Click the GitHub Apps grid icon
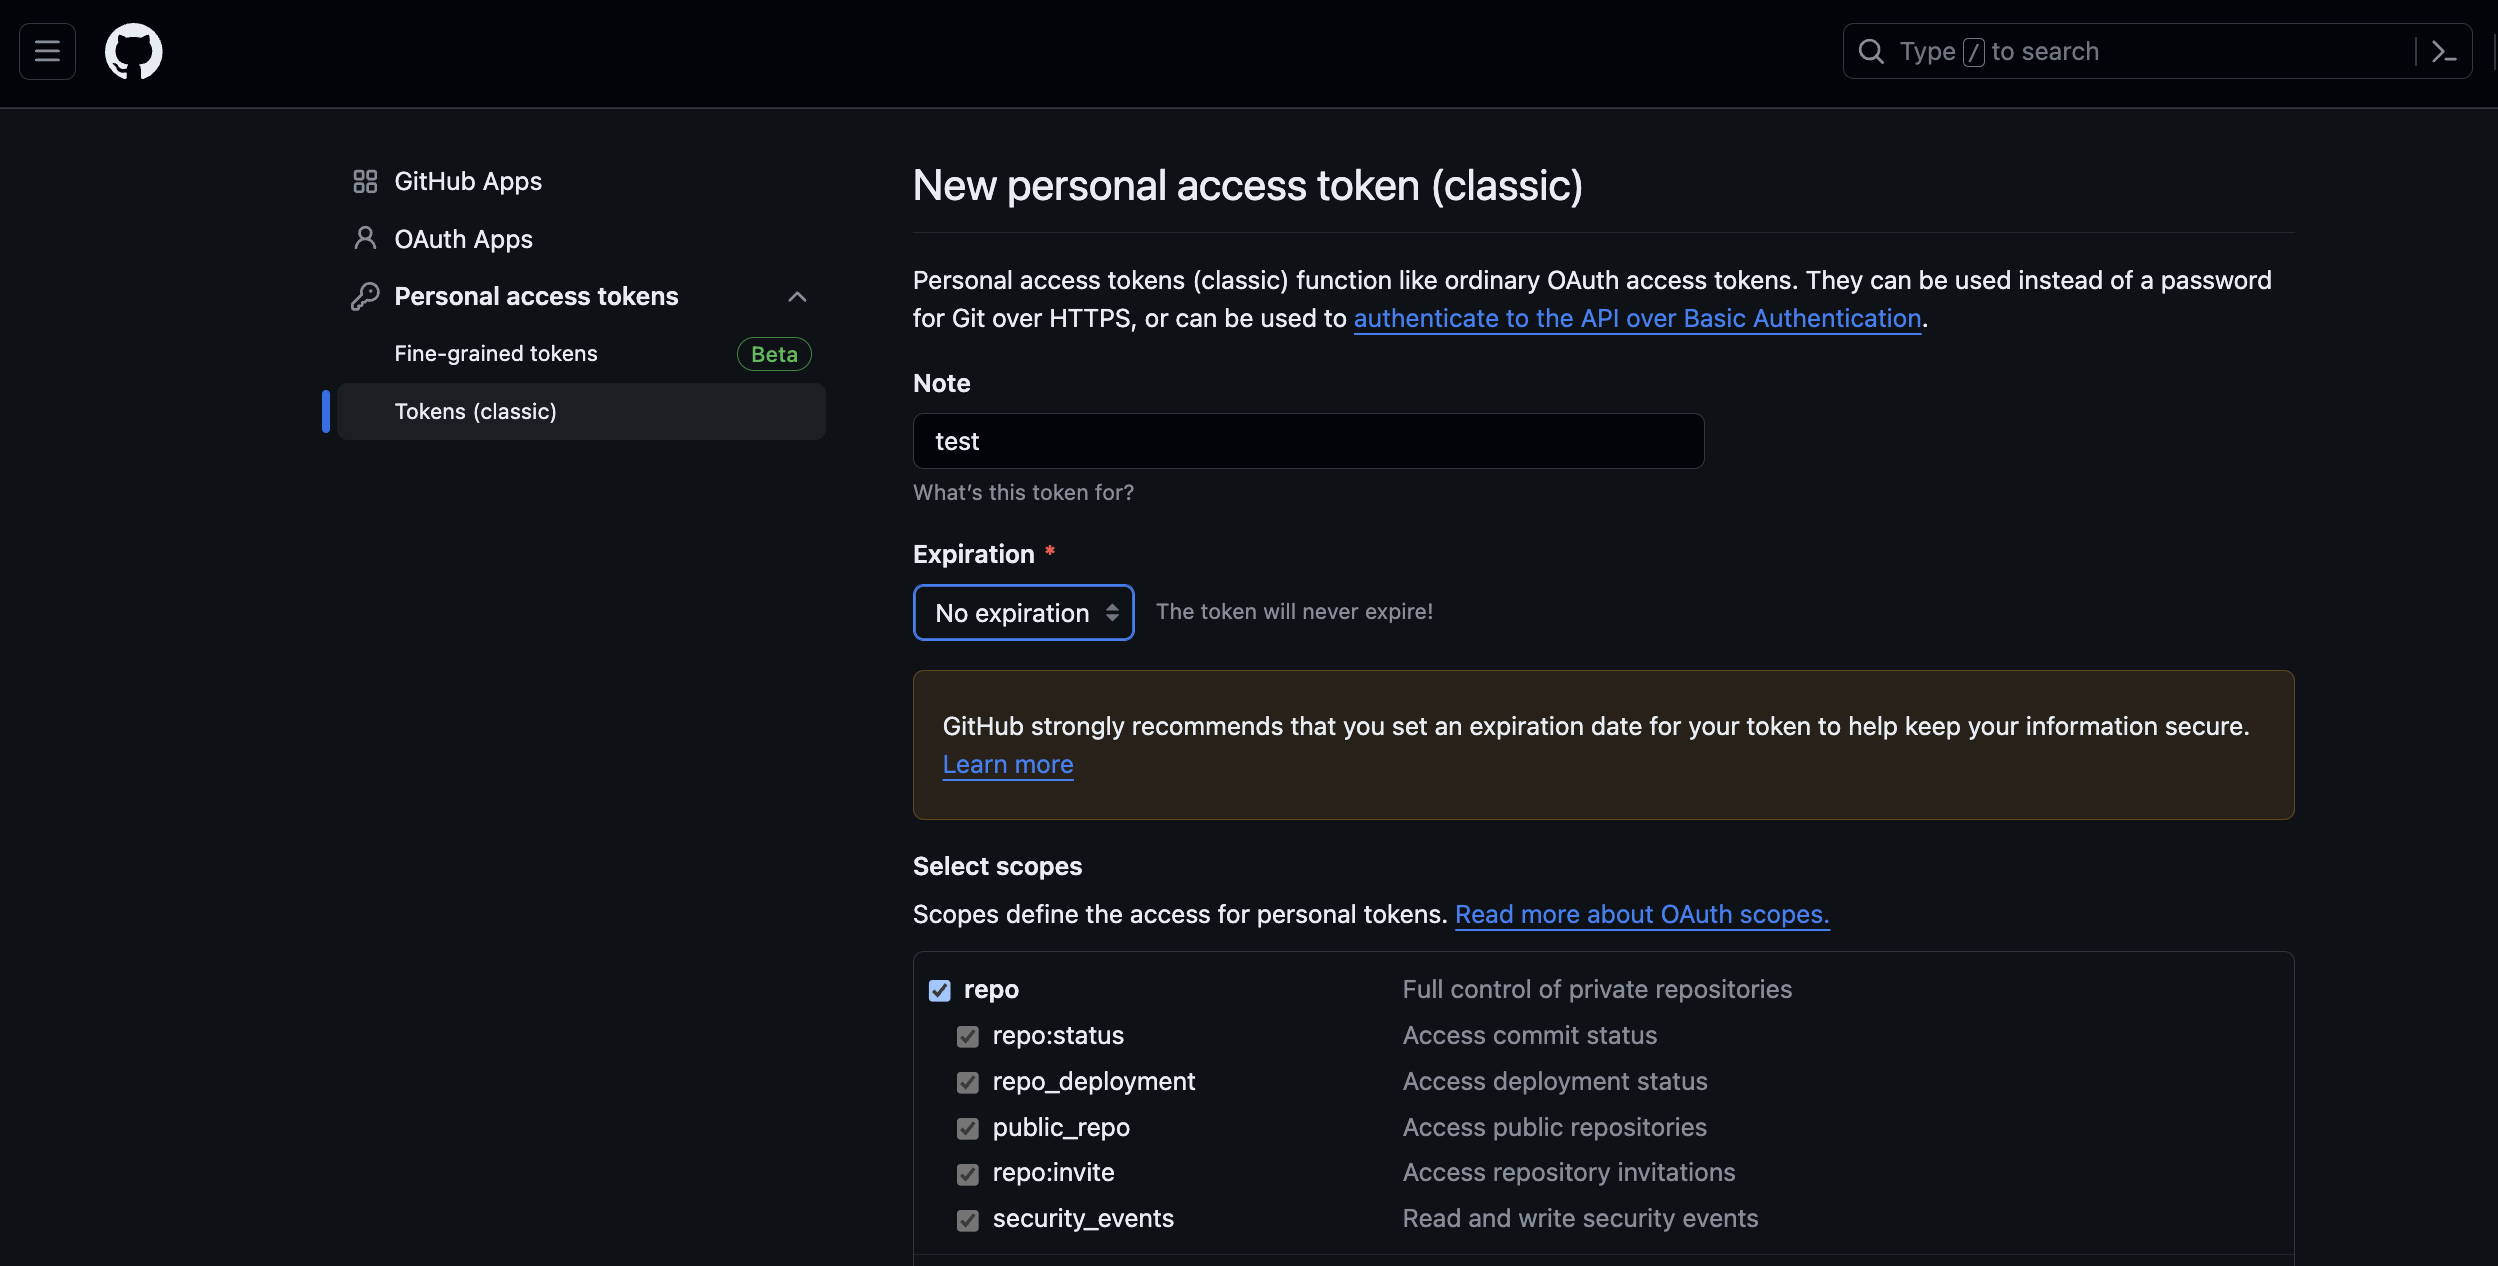 click(x=365, y=181)
